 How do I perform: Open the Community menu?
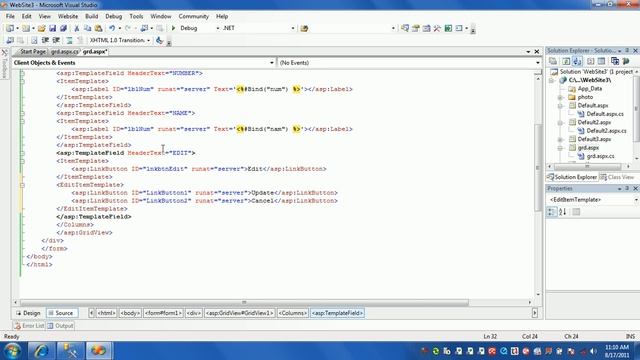tap(193, 16)
